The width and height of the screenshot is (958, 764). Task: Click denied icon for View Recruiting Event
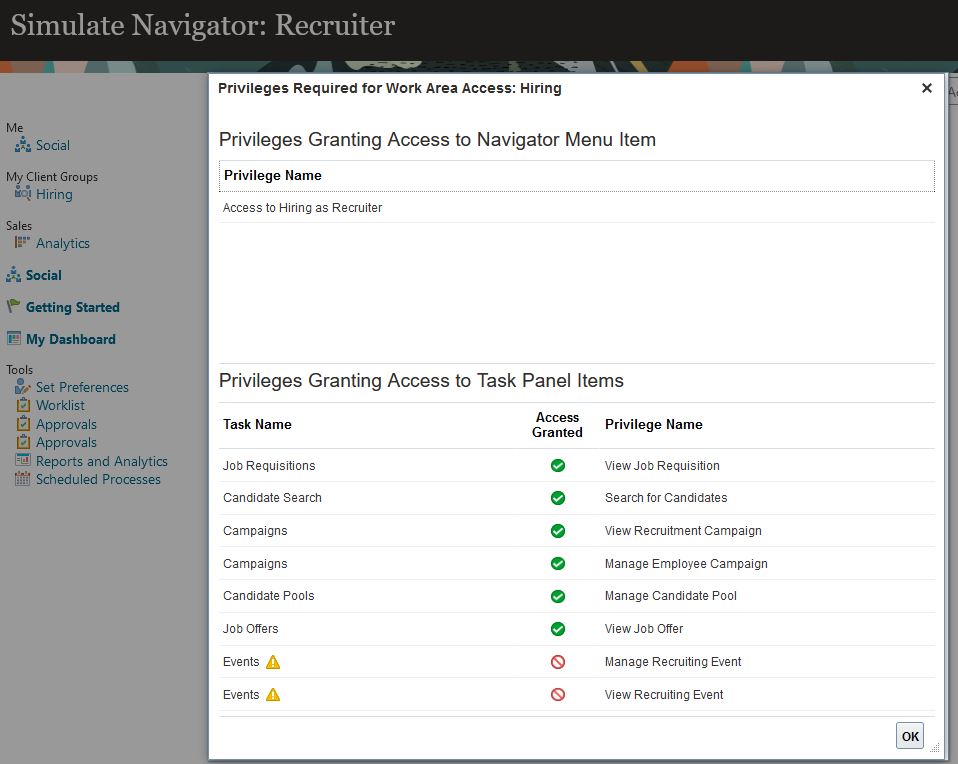pos(558,694)
